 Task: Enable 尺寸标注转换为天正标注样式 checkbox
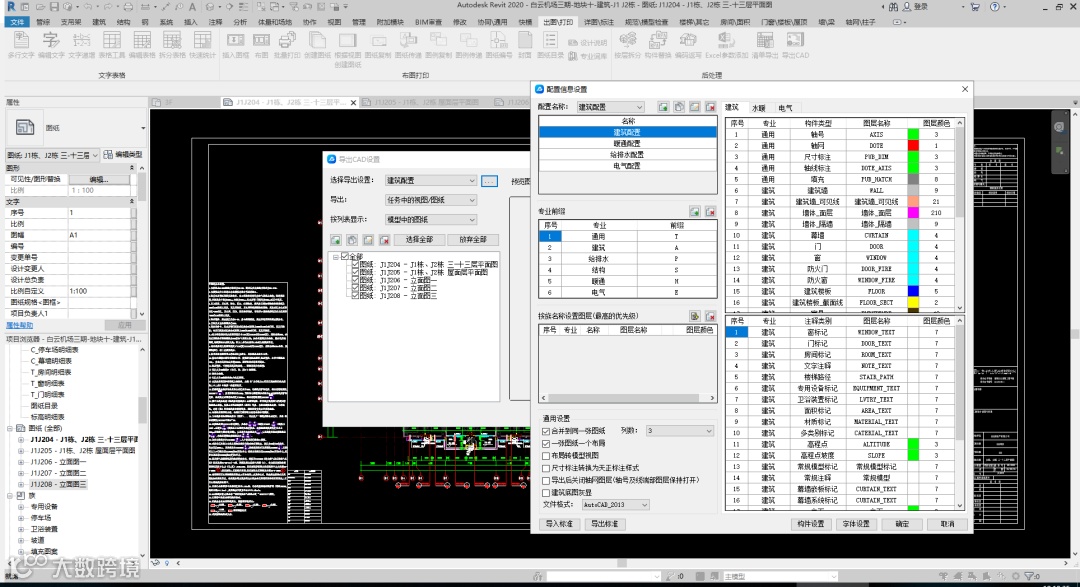pos(546,468)
